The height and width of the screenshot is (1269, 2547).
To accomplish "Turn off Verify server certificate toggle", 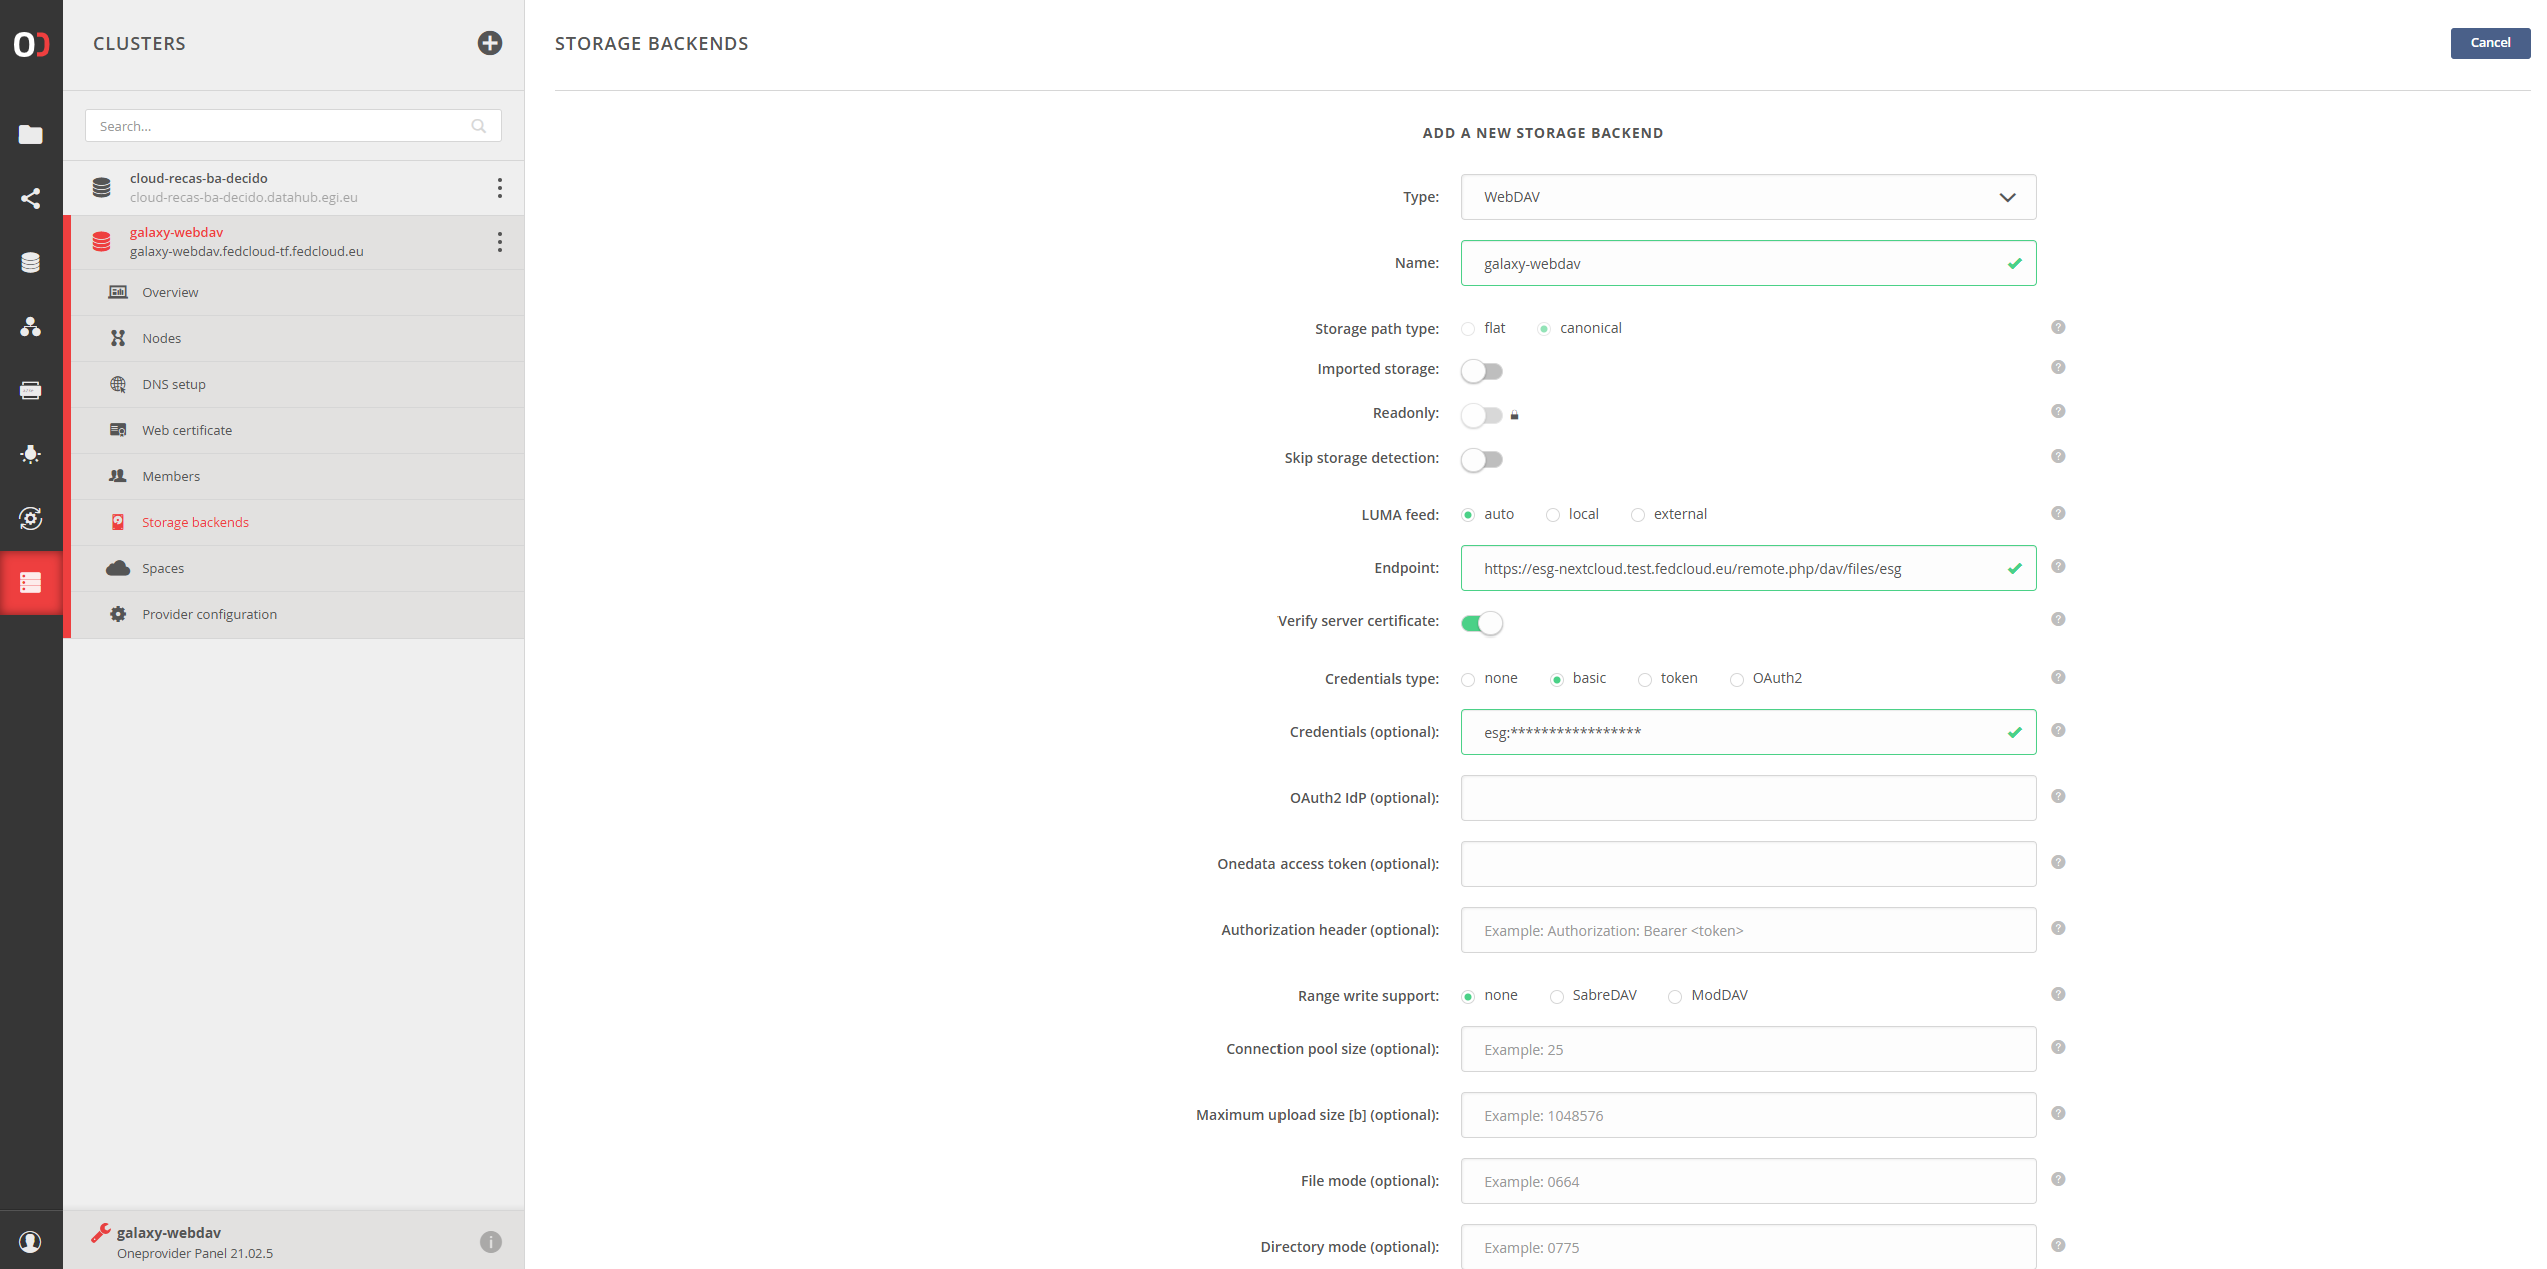I will point(1481,623).
